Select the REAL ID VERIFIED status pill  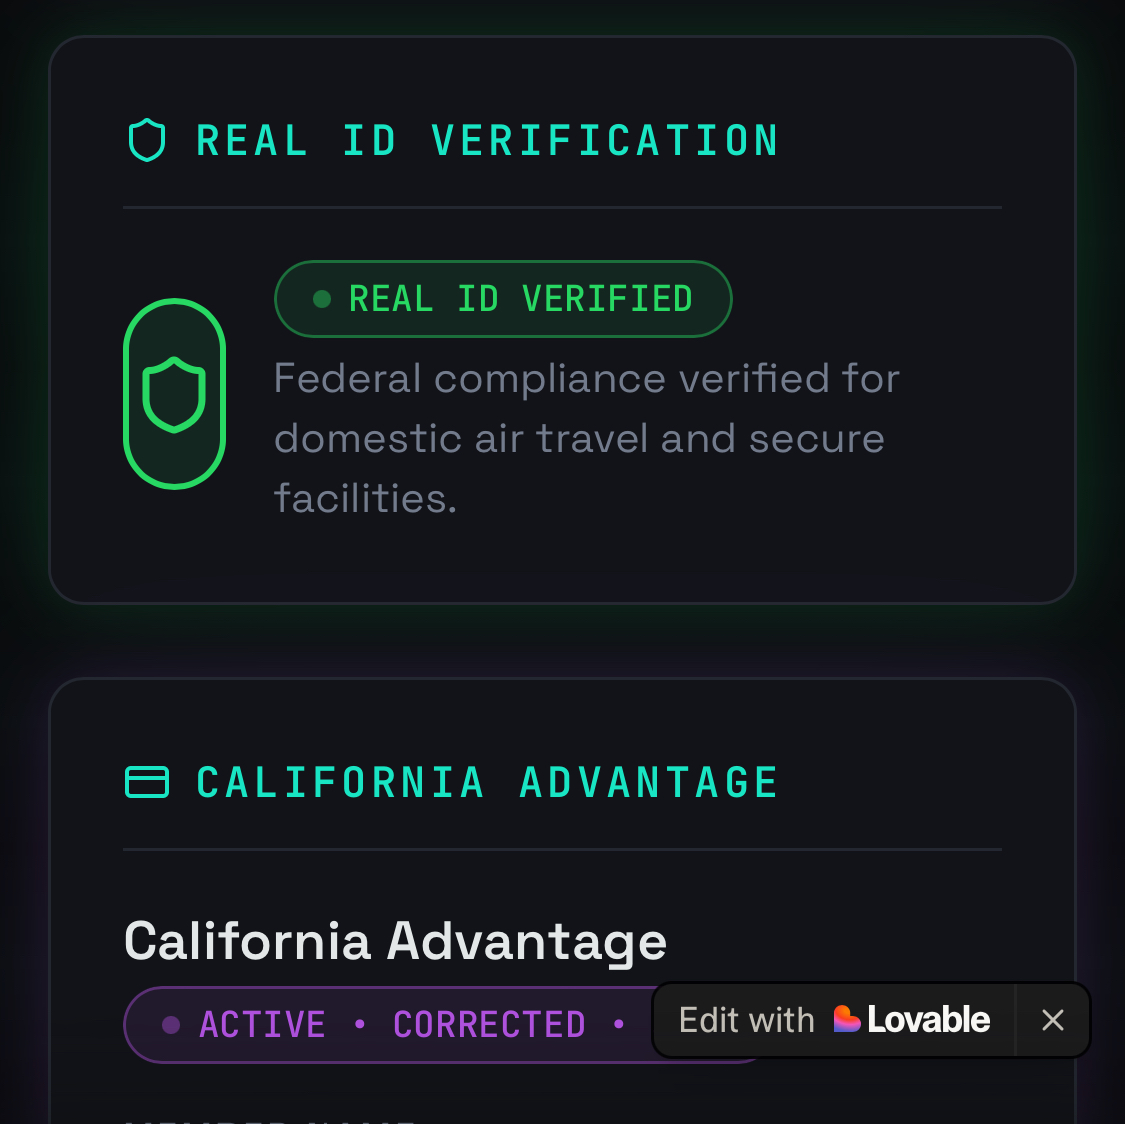tap(503, 299)
